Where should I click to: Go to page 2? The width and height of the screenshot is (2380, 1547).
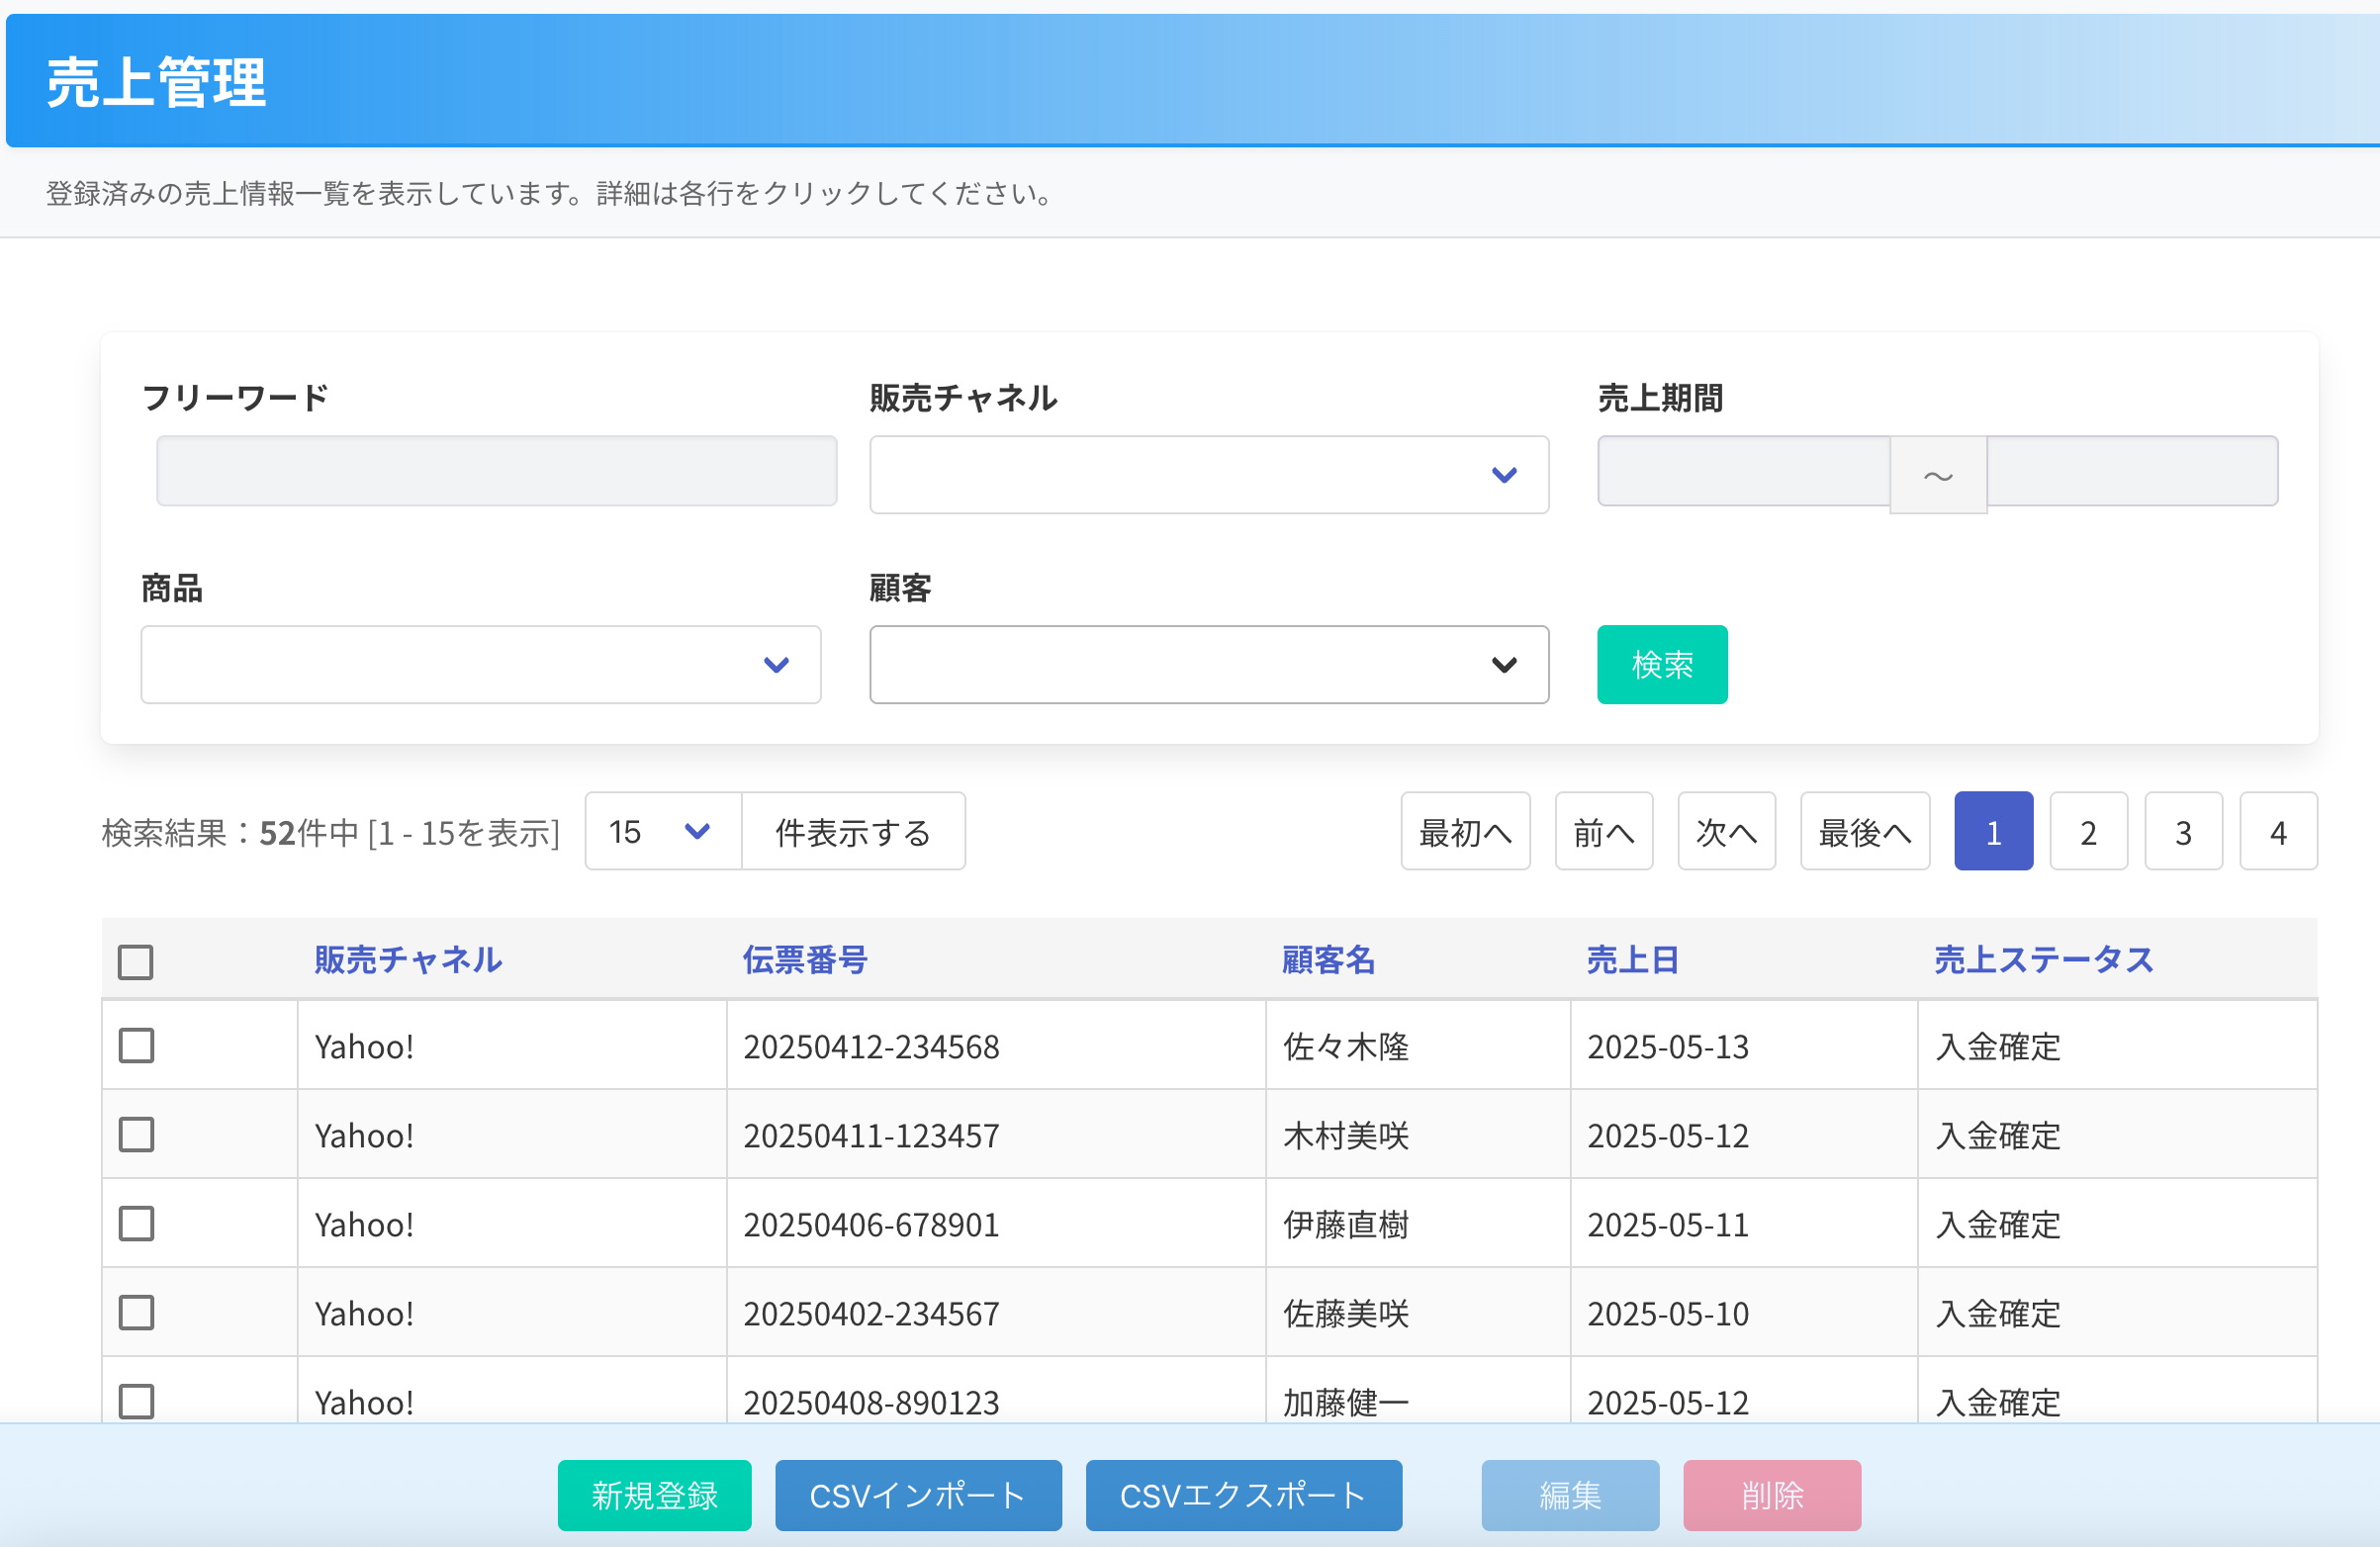[2087, 832]
